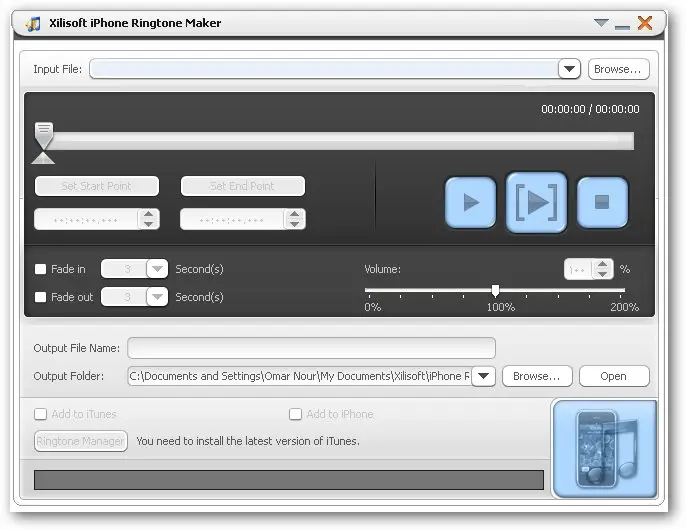Open the Input File dropdown list
The height and width of the screenshot is (530, 686).
[569, 69]
